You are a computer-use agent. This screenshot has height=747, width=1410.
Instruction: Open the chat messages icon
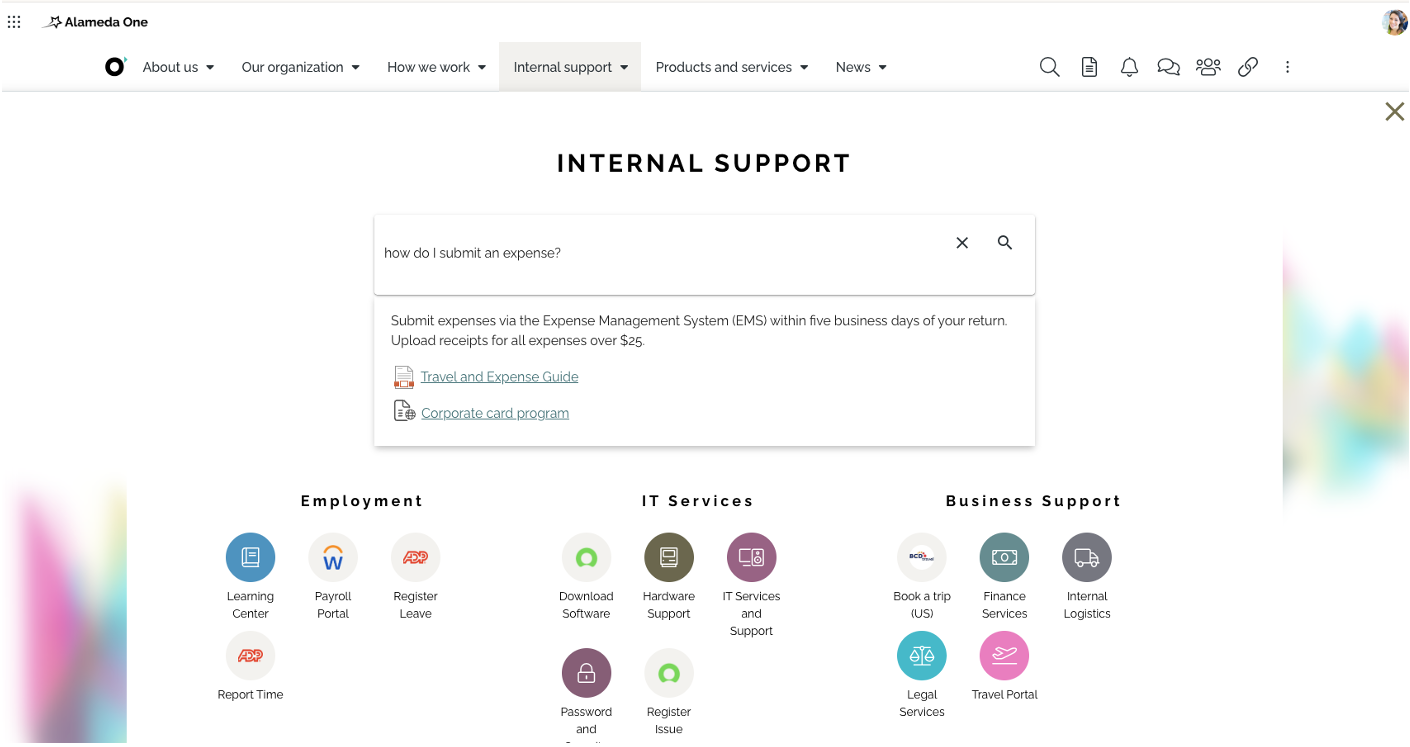[1168, 67]
